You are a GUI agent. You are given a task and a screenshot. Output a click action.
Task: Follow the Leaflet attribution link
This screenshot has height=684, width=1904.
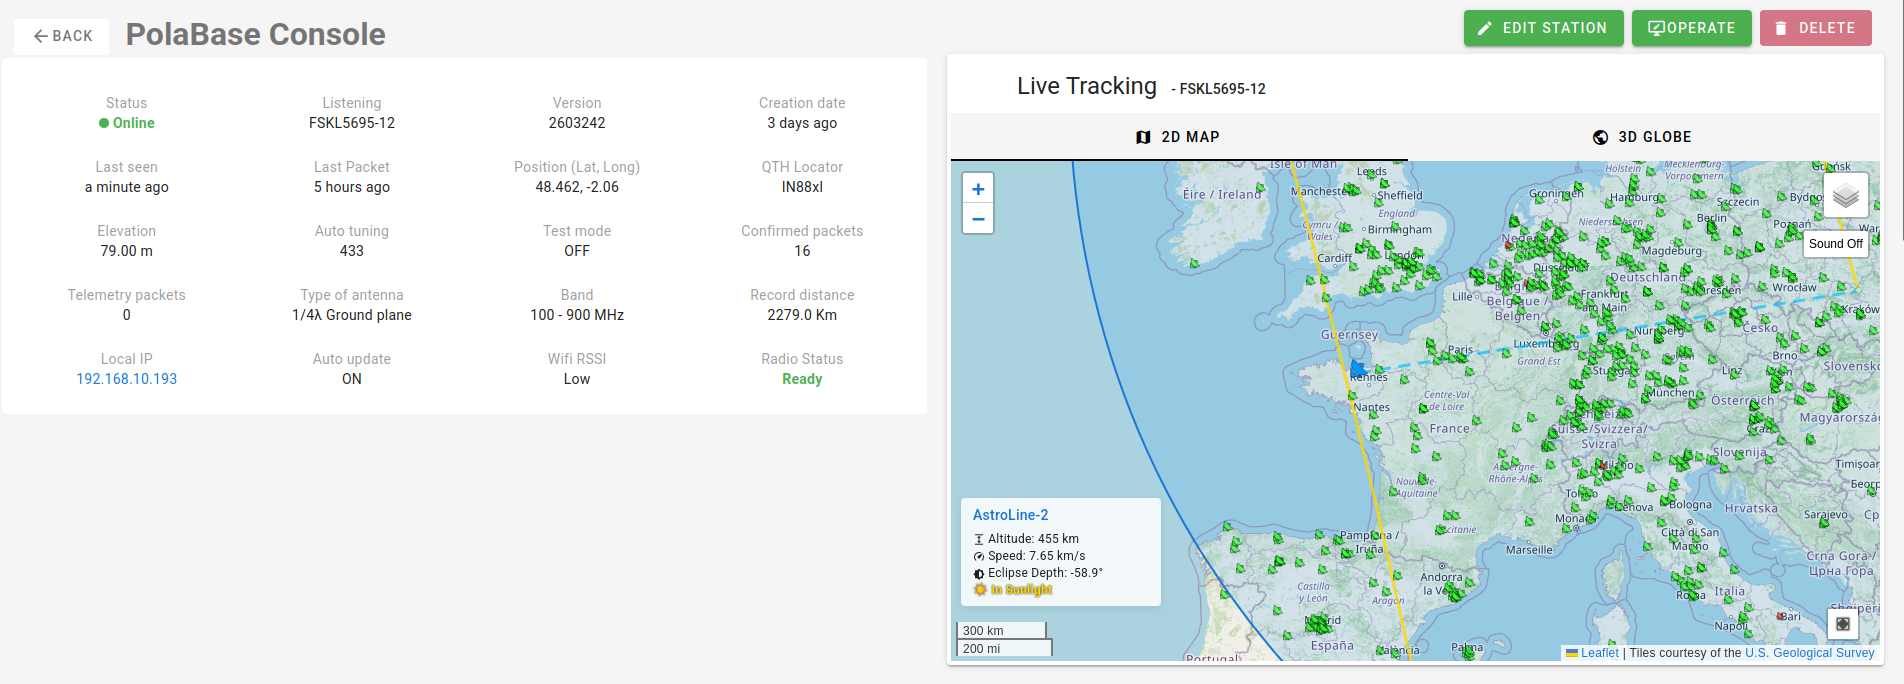[x=1599, y=653]
